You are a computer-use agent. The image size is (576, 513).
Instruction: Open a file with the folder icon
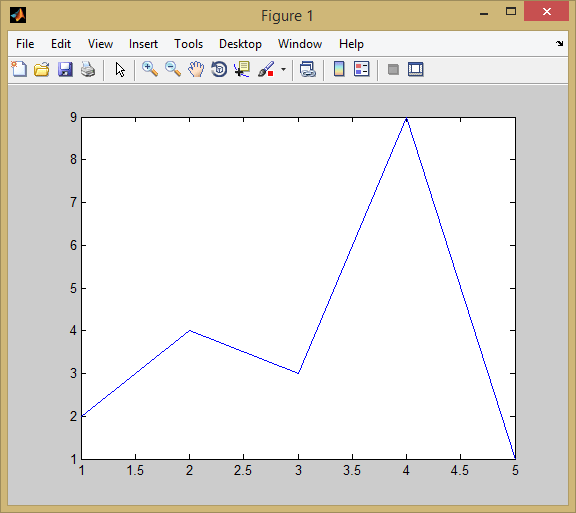pos(42,69)
